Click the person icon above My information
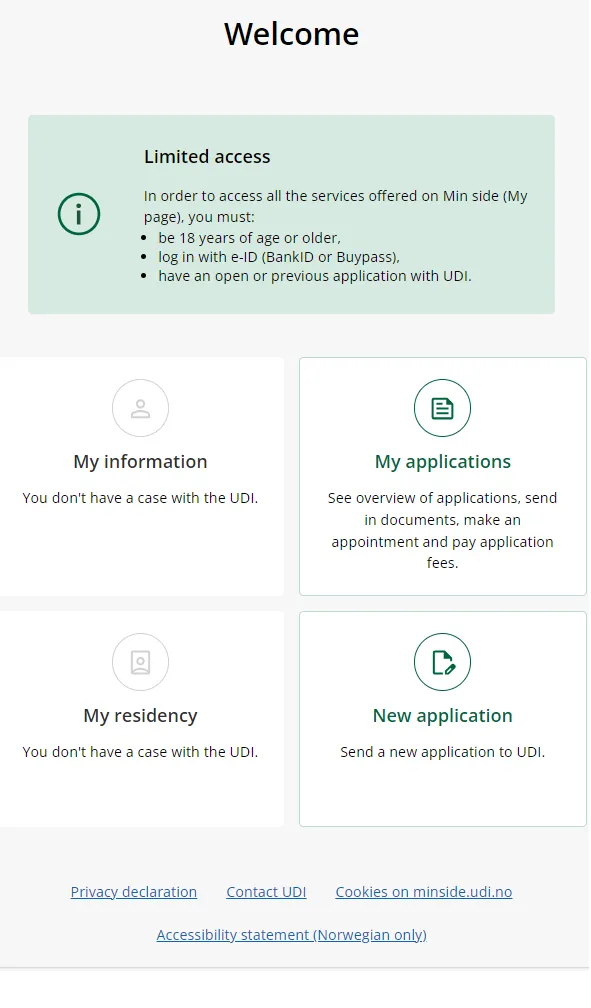591x1008 pixels. (140, 408)
